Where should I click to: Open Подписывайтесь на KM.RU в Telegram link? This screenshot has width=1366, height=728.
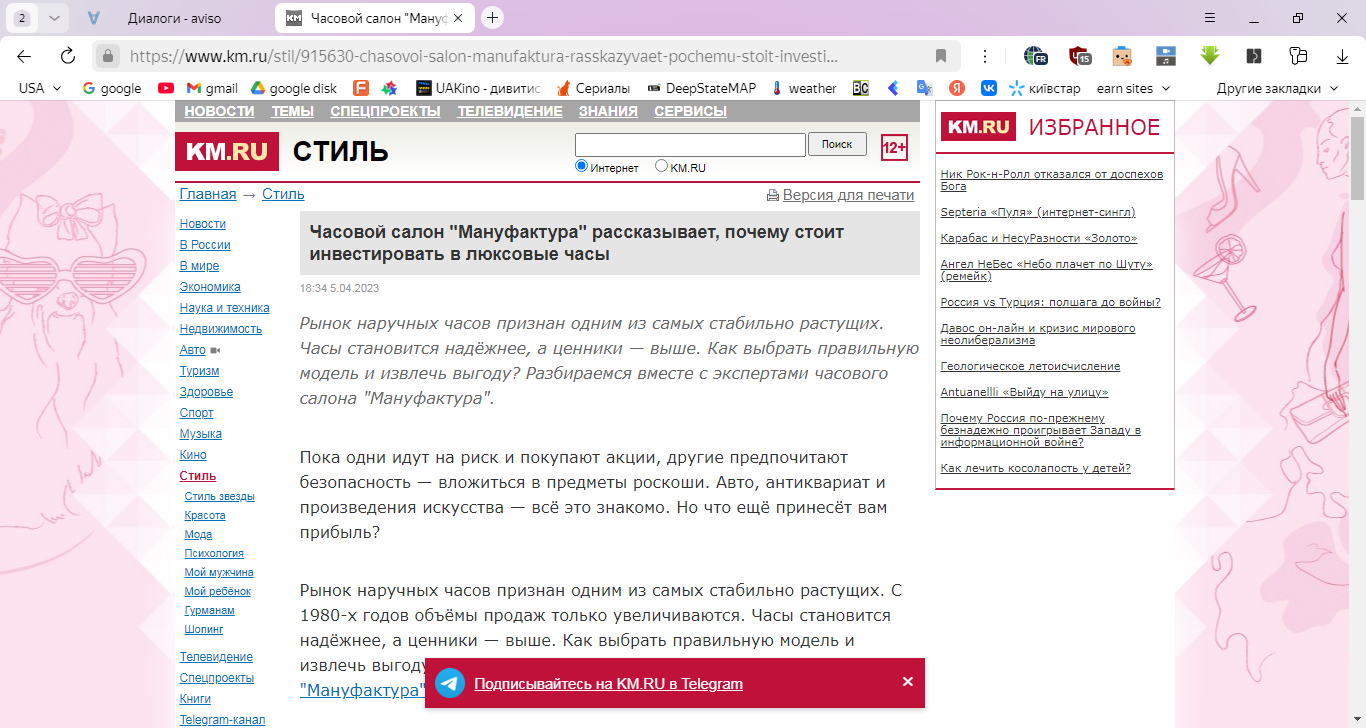(x=608, y=684)
